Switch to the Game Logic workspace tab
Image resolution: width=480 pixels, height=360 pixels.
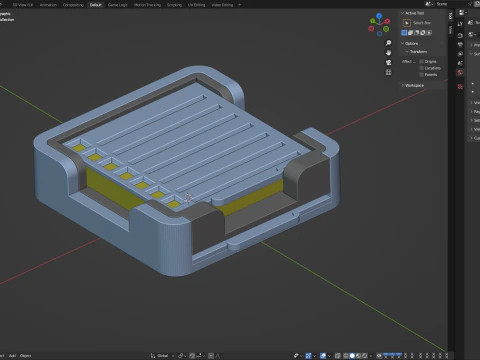[x=118, y=5]
